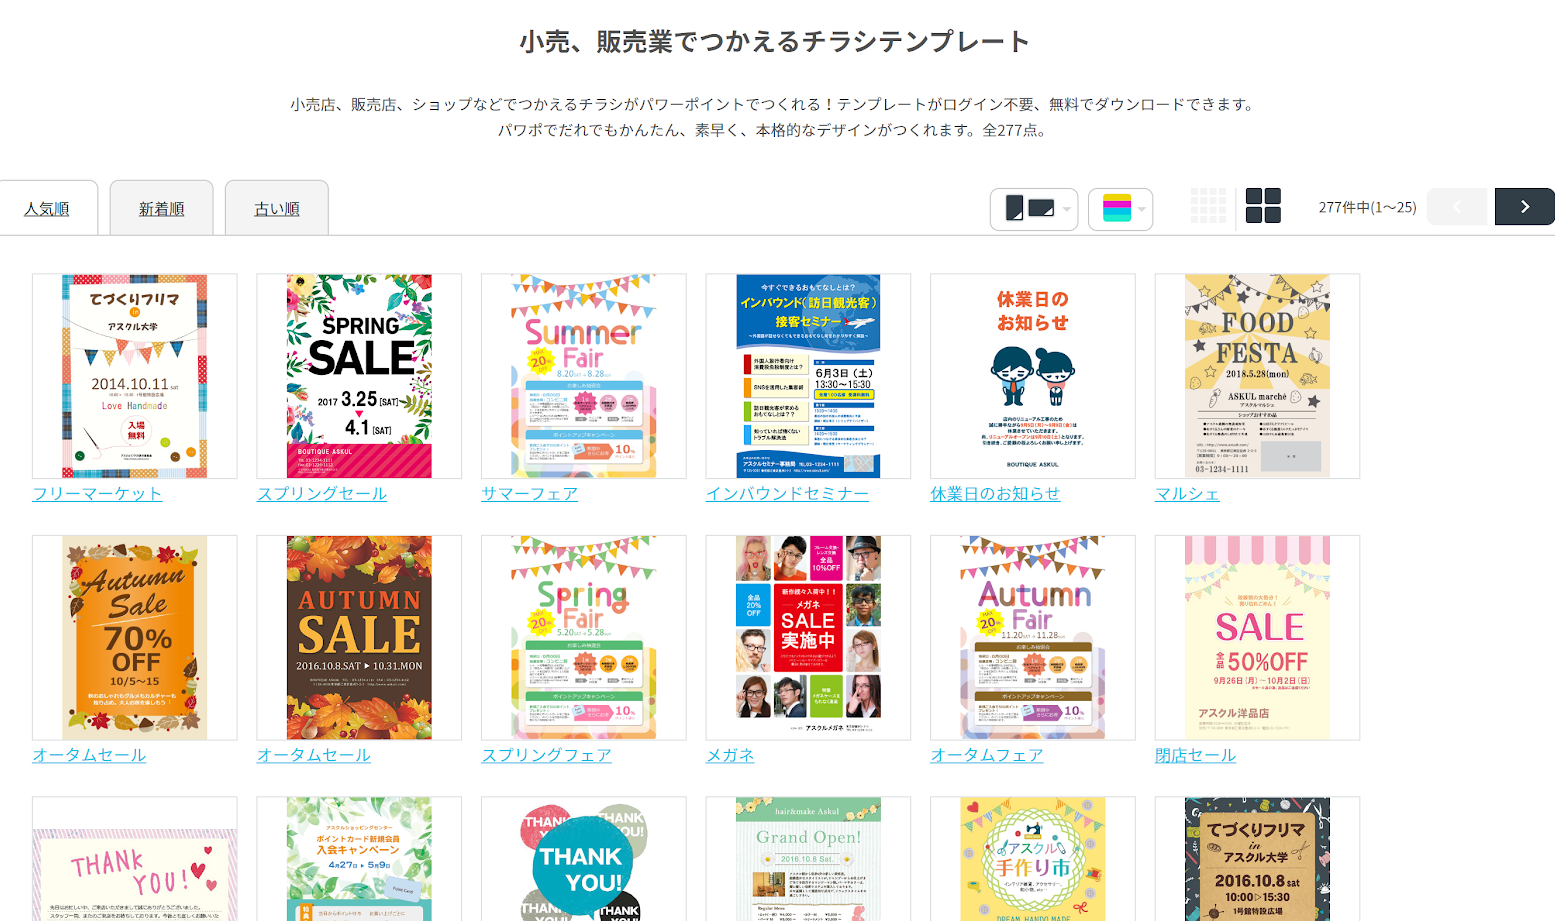Open the スプリングフェア link

pyautogui.click(x=546, y=756)
